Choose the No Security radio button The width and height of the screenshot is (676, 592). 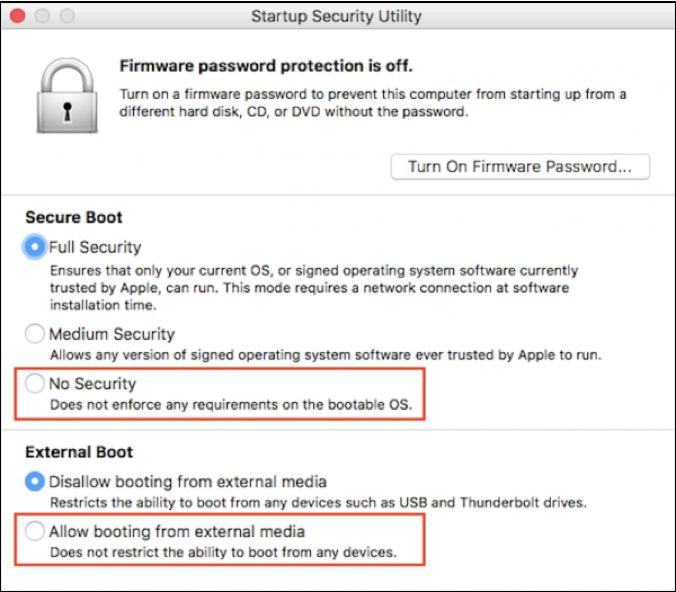pos(34,383)
